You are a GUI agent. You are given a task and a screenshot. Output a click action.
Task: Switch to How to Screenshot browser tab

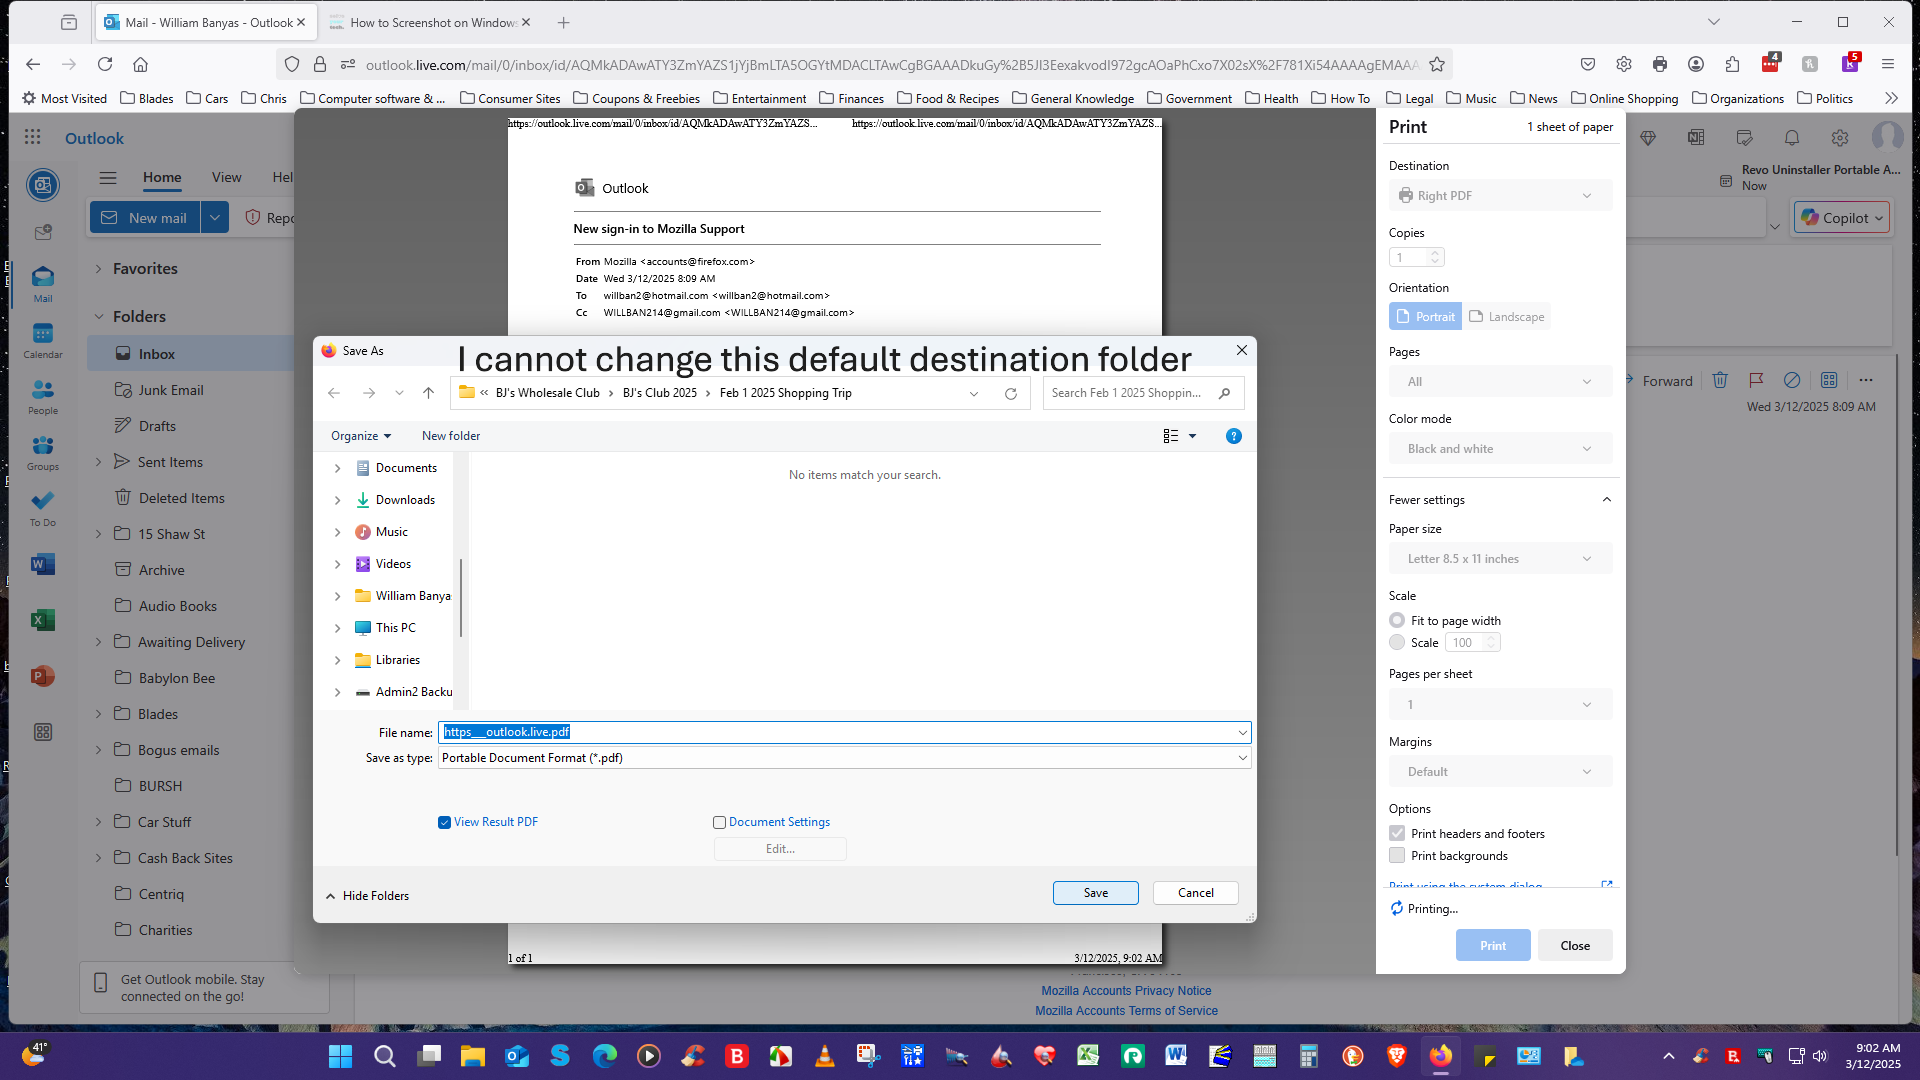(430, 22)
